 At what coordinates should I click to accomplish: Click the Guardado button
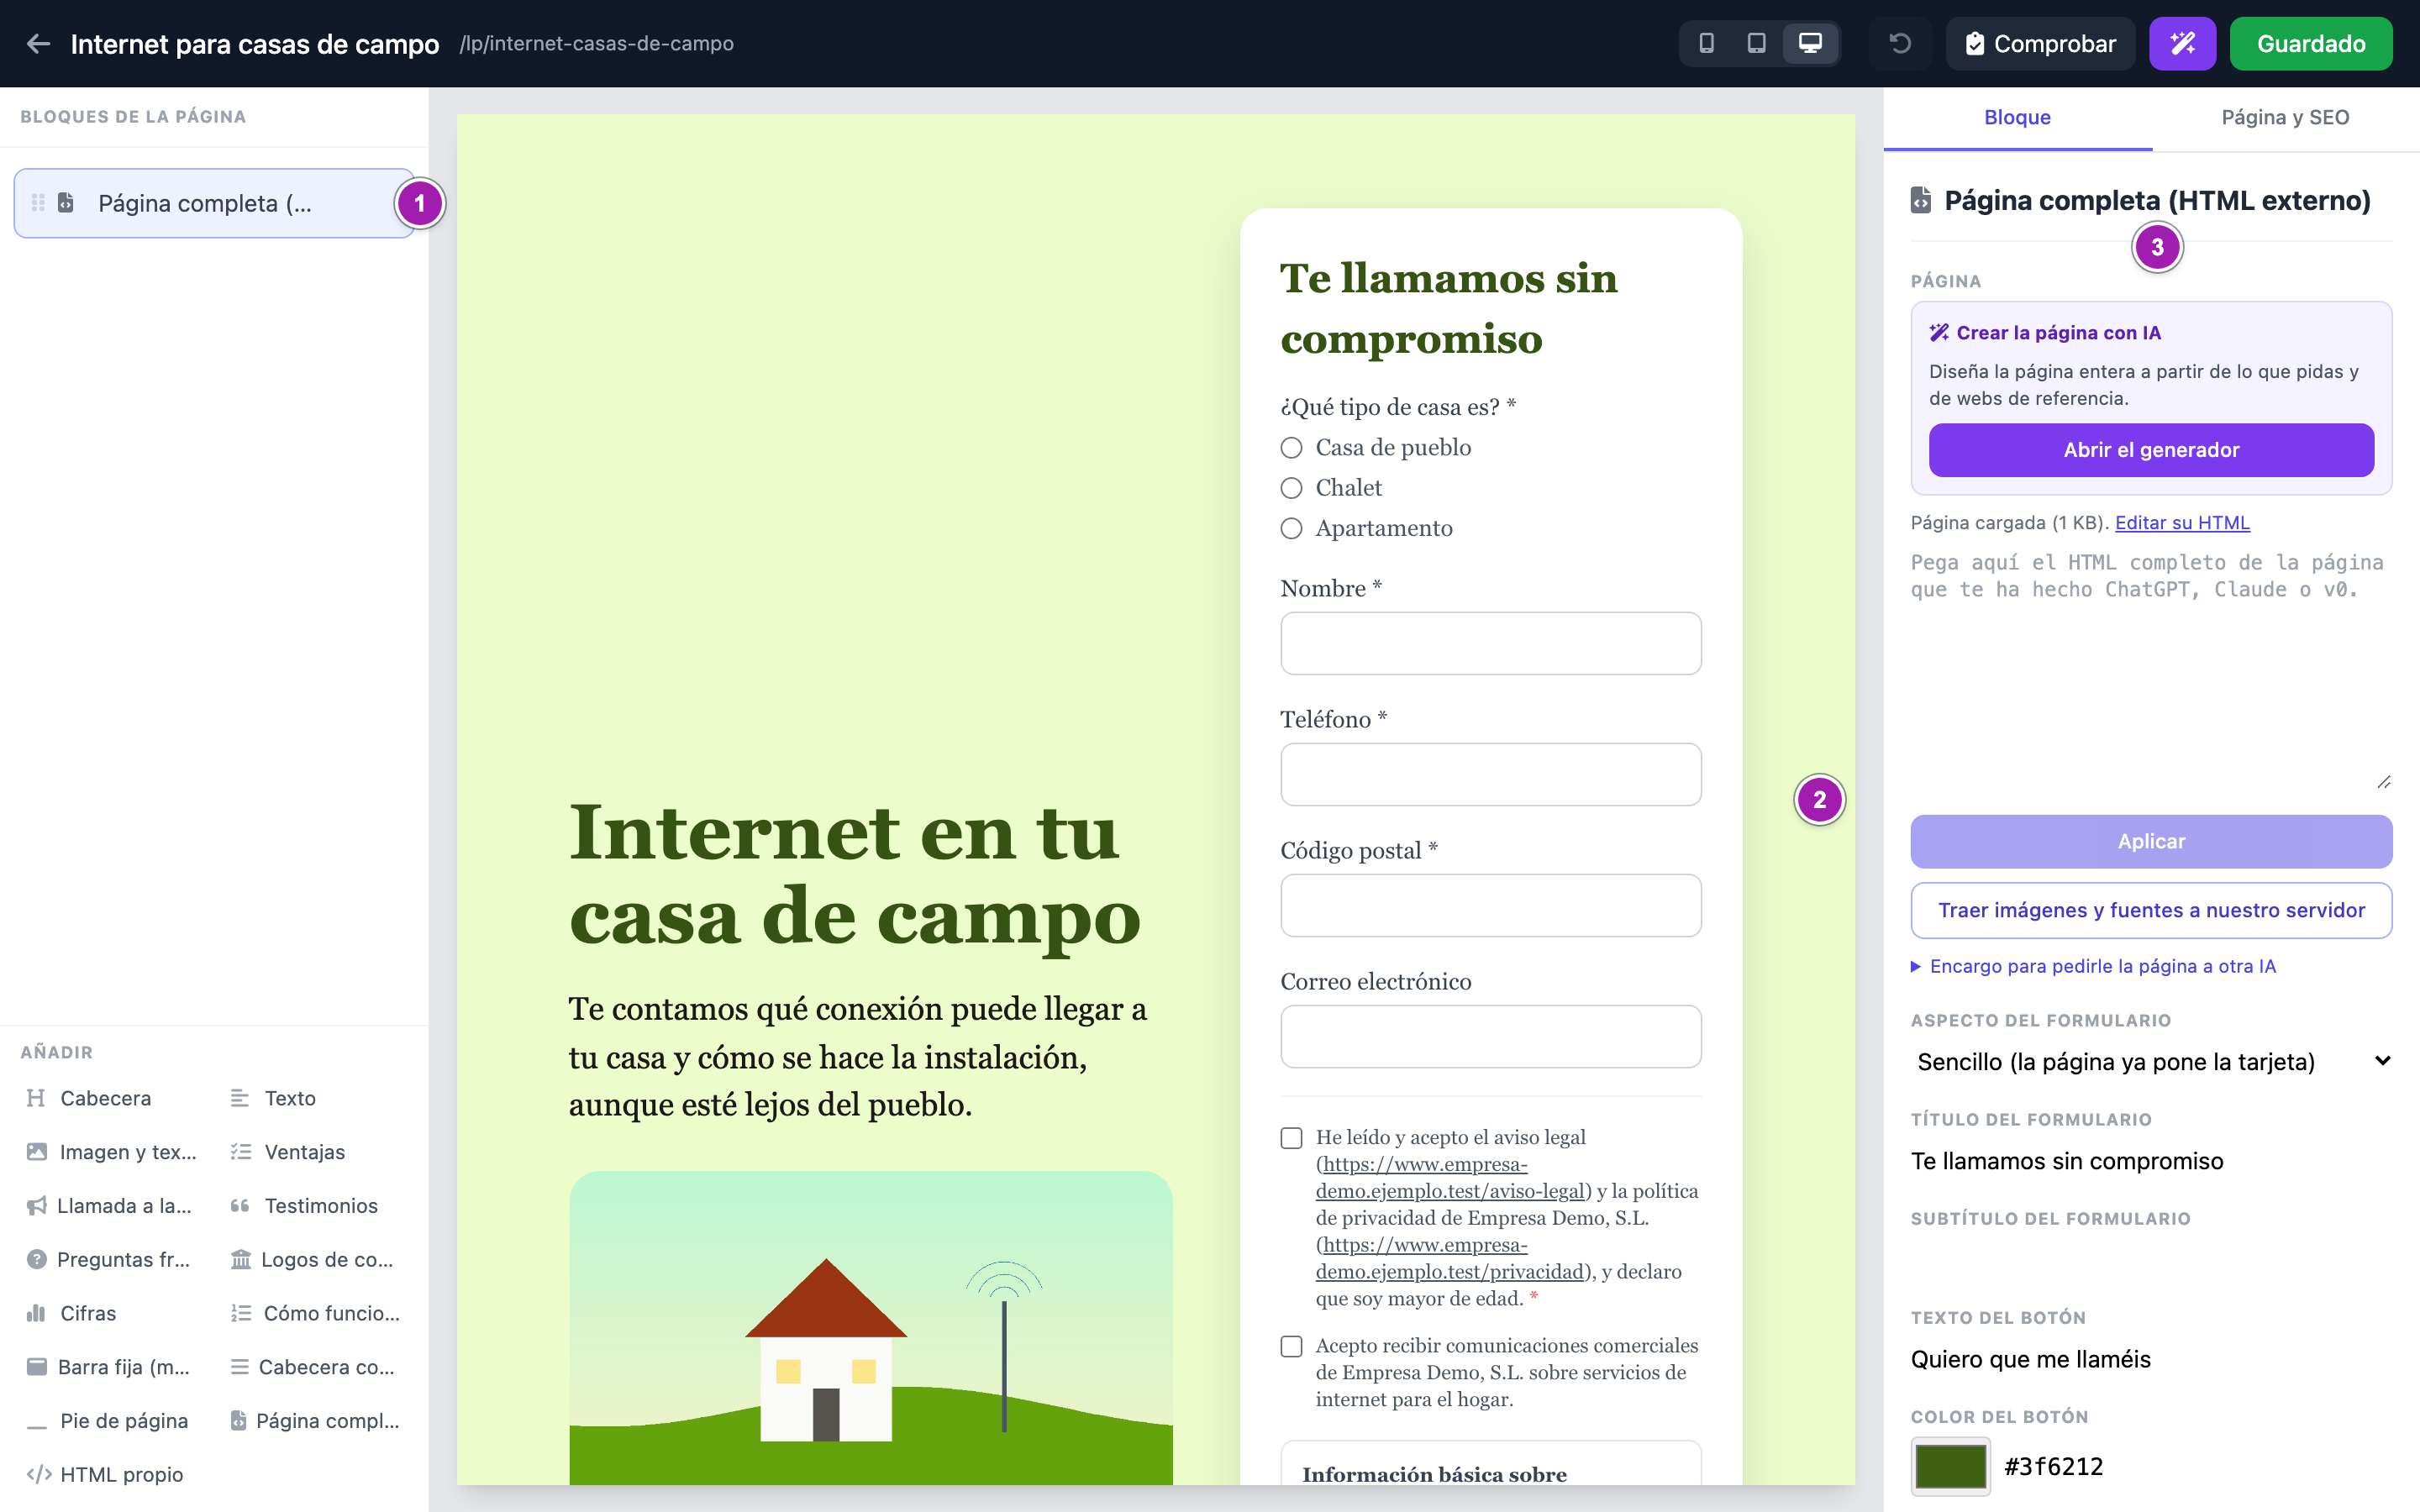2310,43
